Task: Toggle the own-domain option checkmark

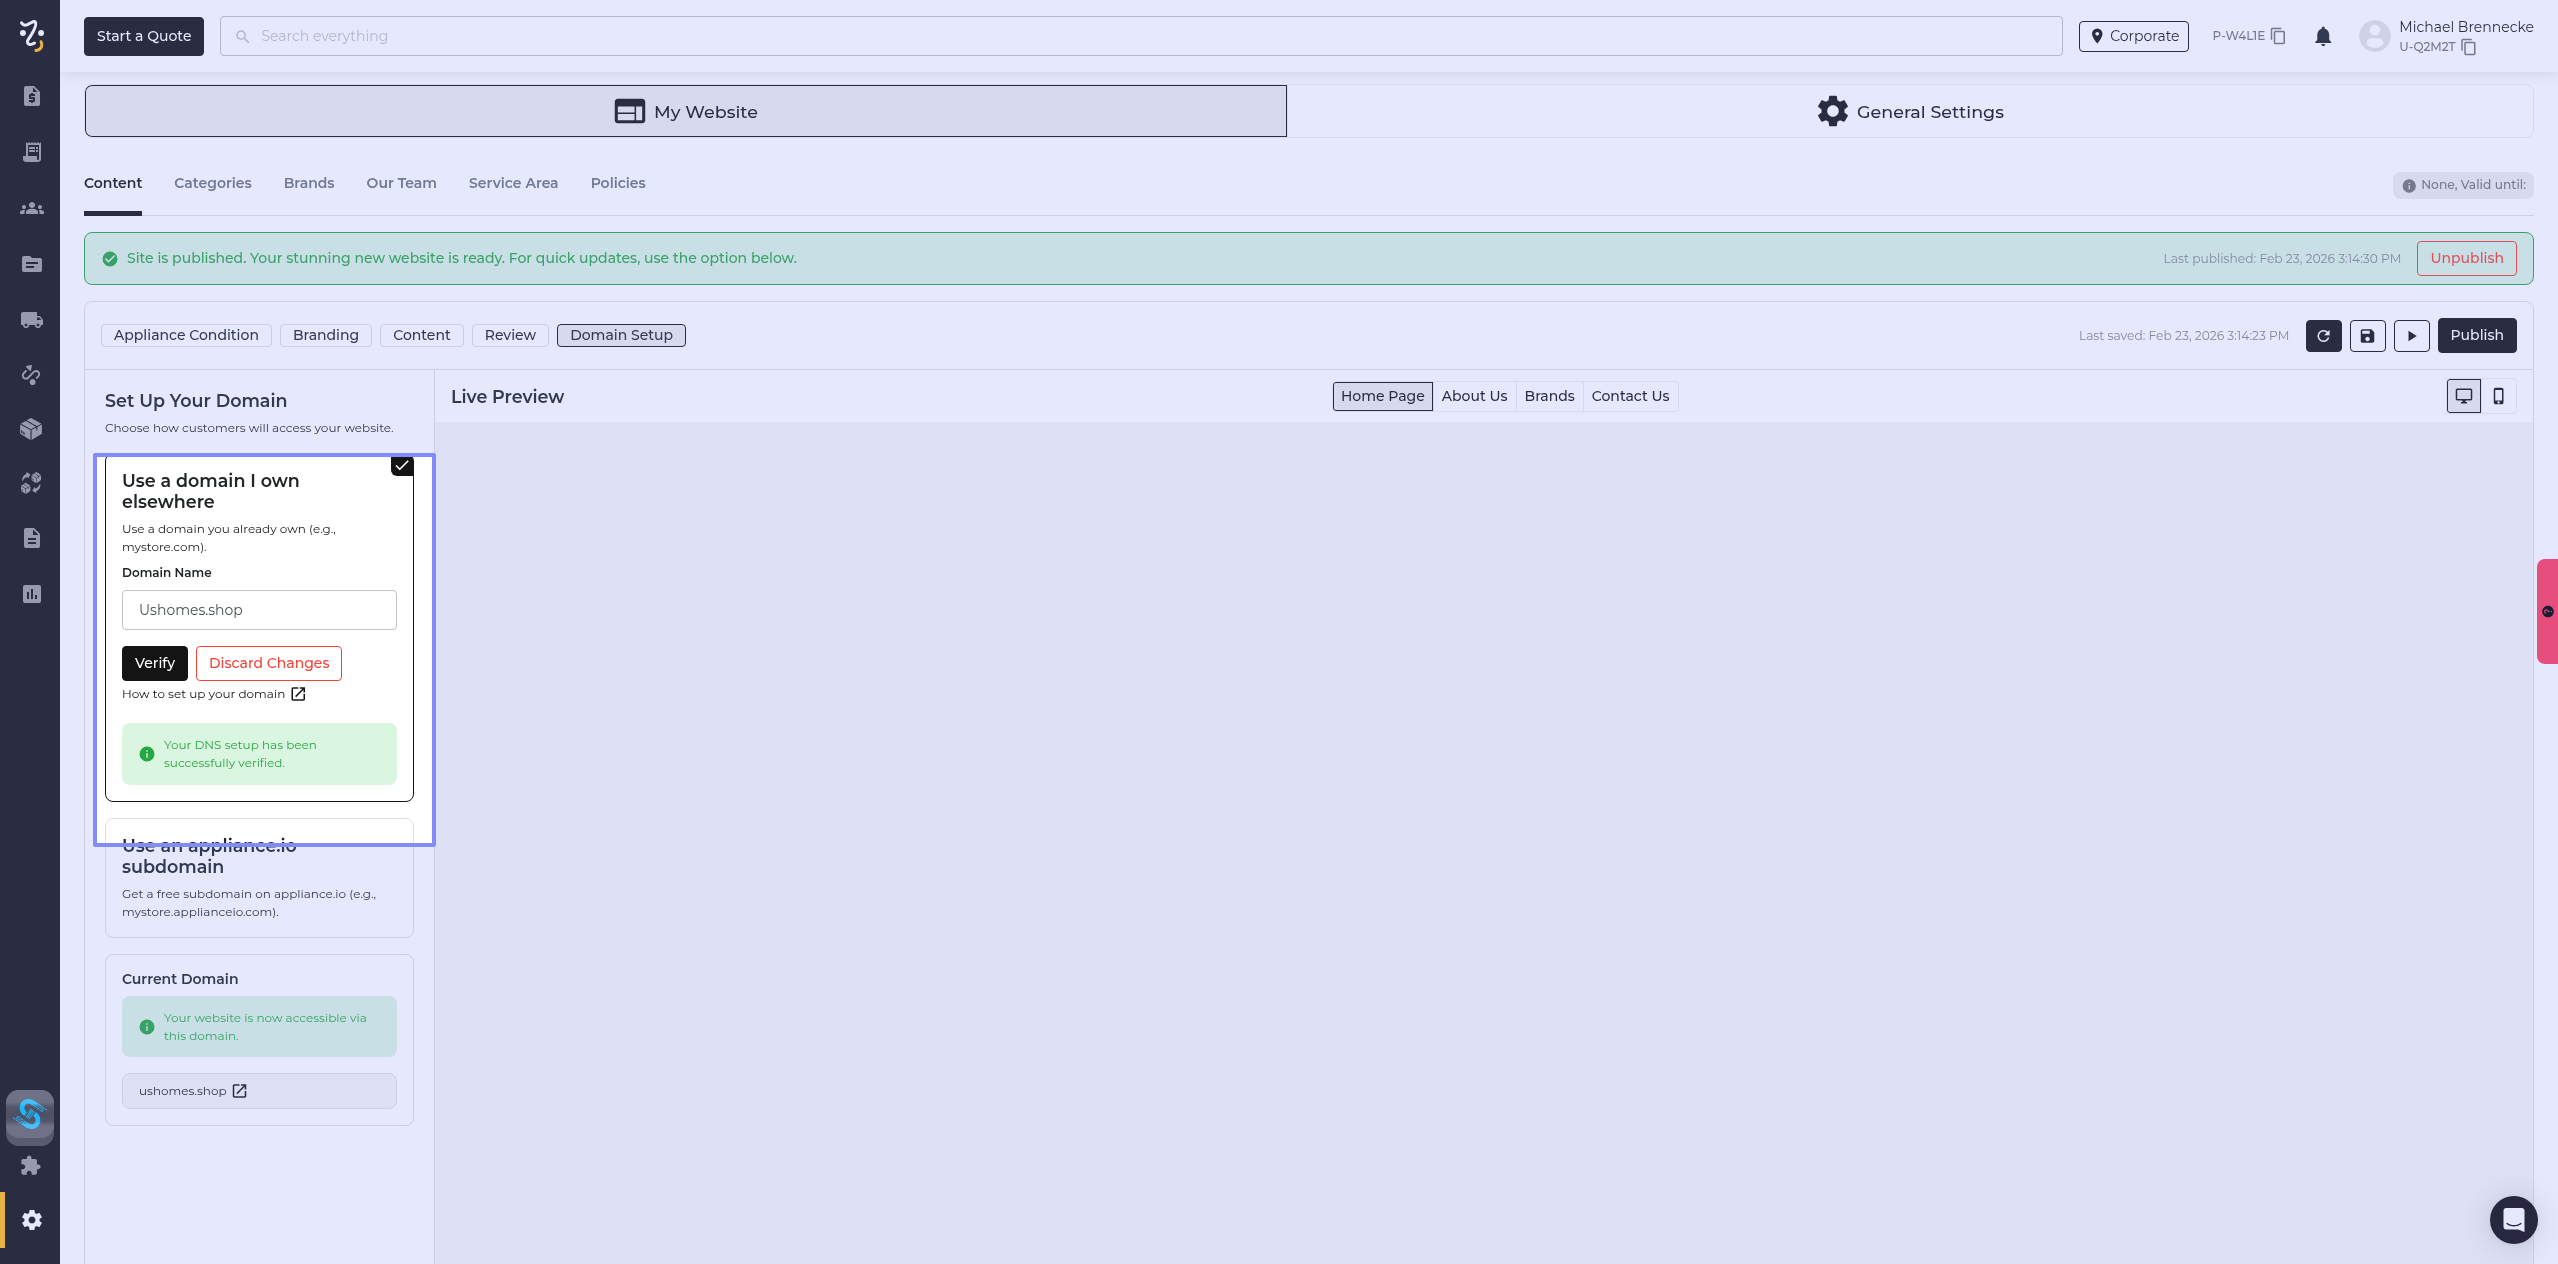Action: click(x=402, y=466)
